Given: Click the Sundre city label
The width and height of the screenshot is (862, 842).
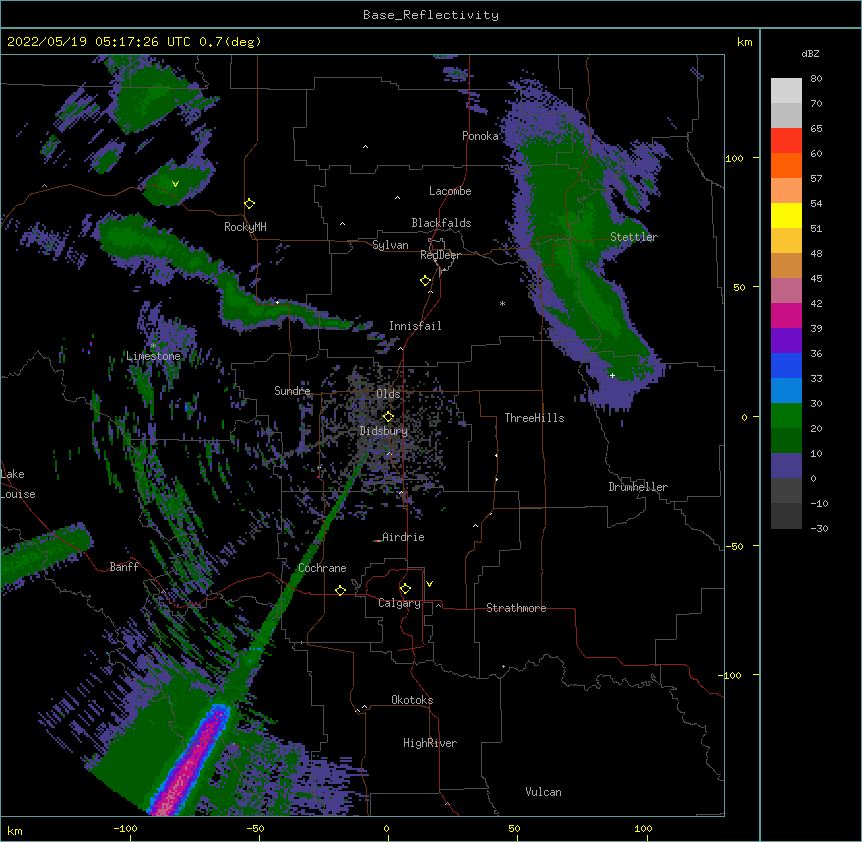Looking at the screenshot, I should [x=292, y=391].
